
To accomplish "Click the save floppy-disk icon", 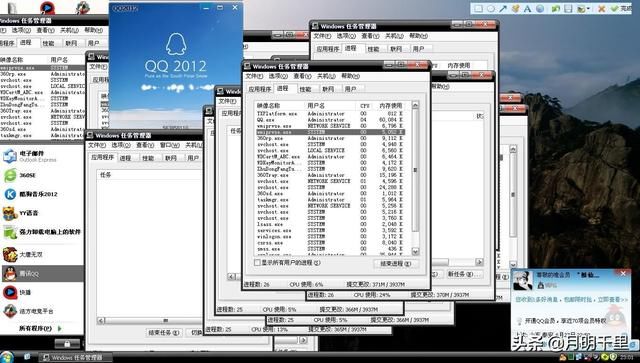I will [568, 8].
